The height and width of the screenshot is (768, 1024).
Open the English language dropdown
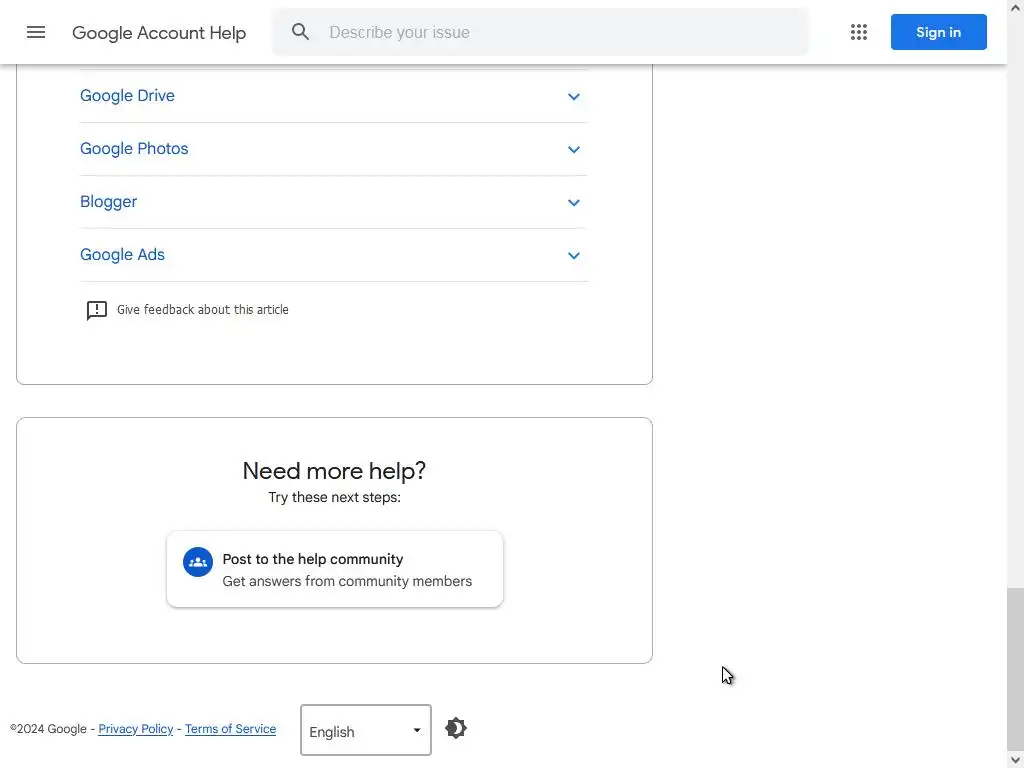366,731
